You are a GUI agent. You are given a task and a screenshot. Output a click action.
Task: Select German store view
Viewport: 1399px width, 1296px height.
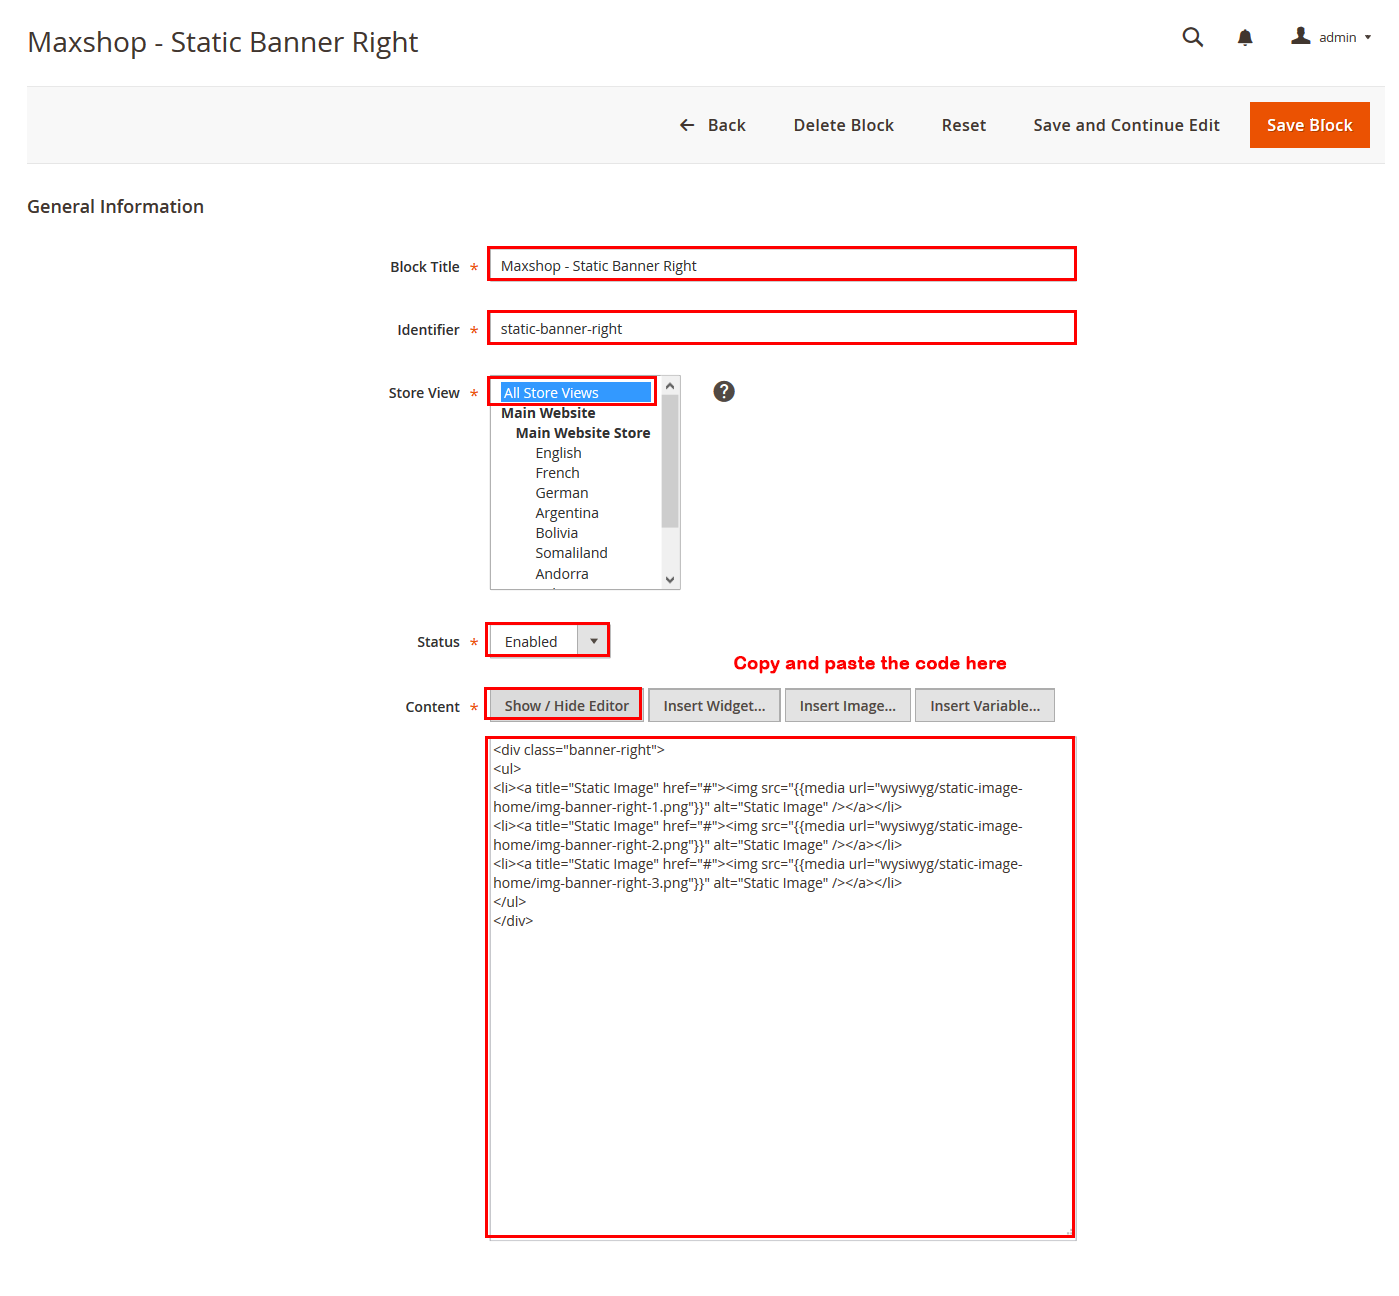coord(561,493)
